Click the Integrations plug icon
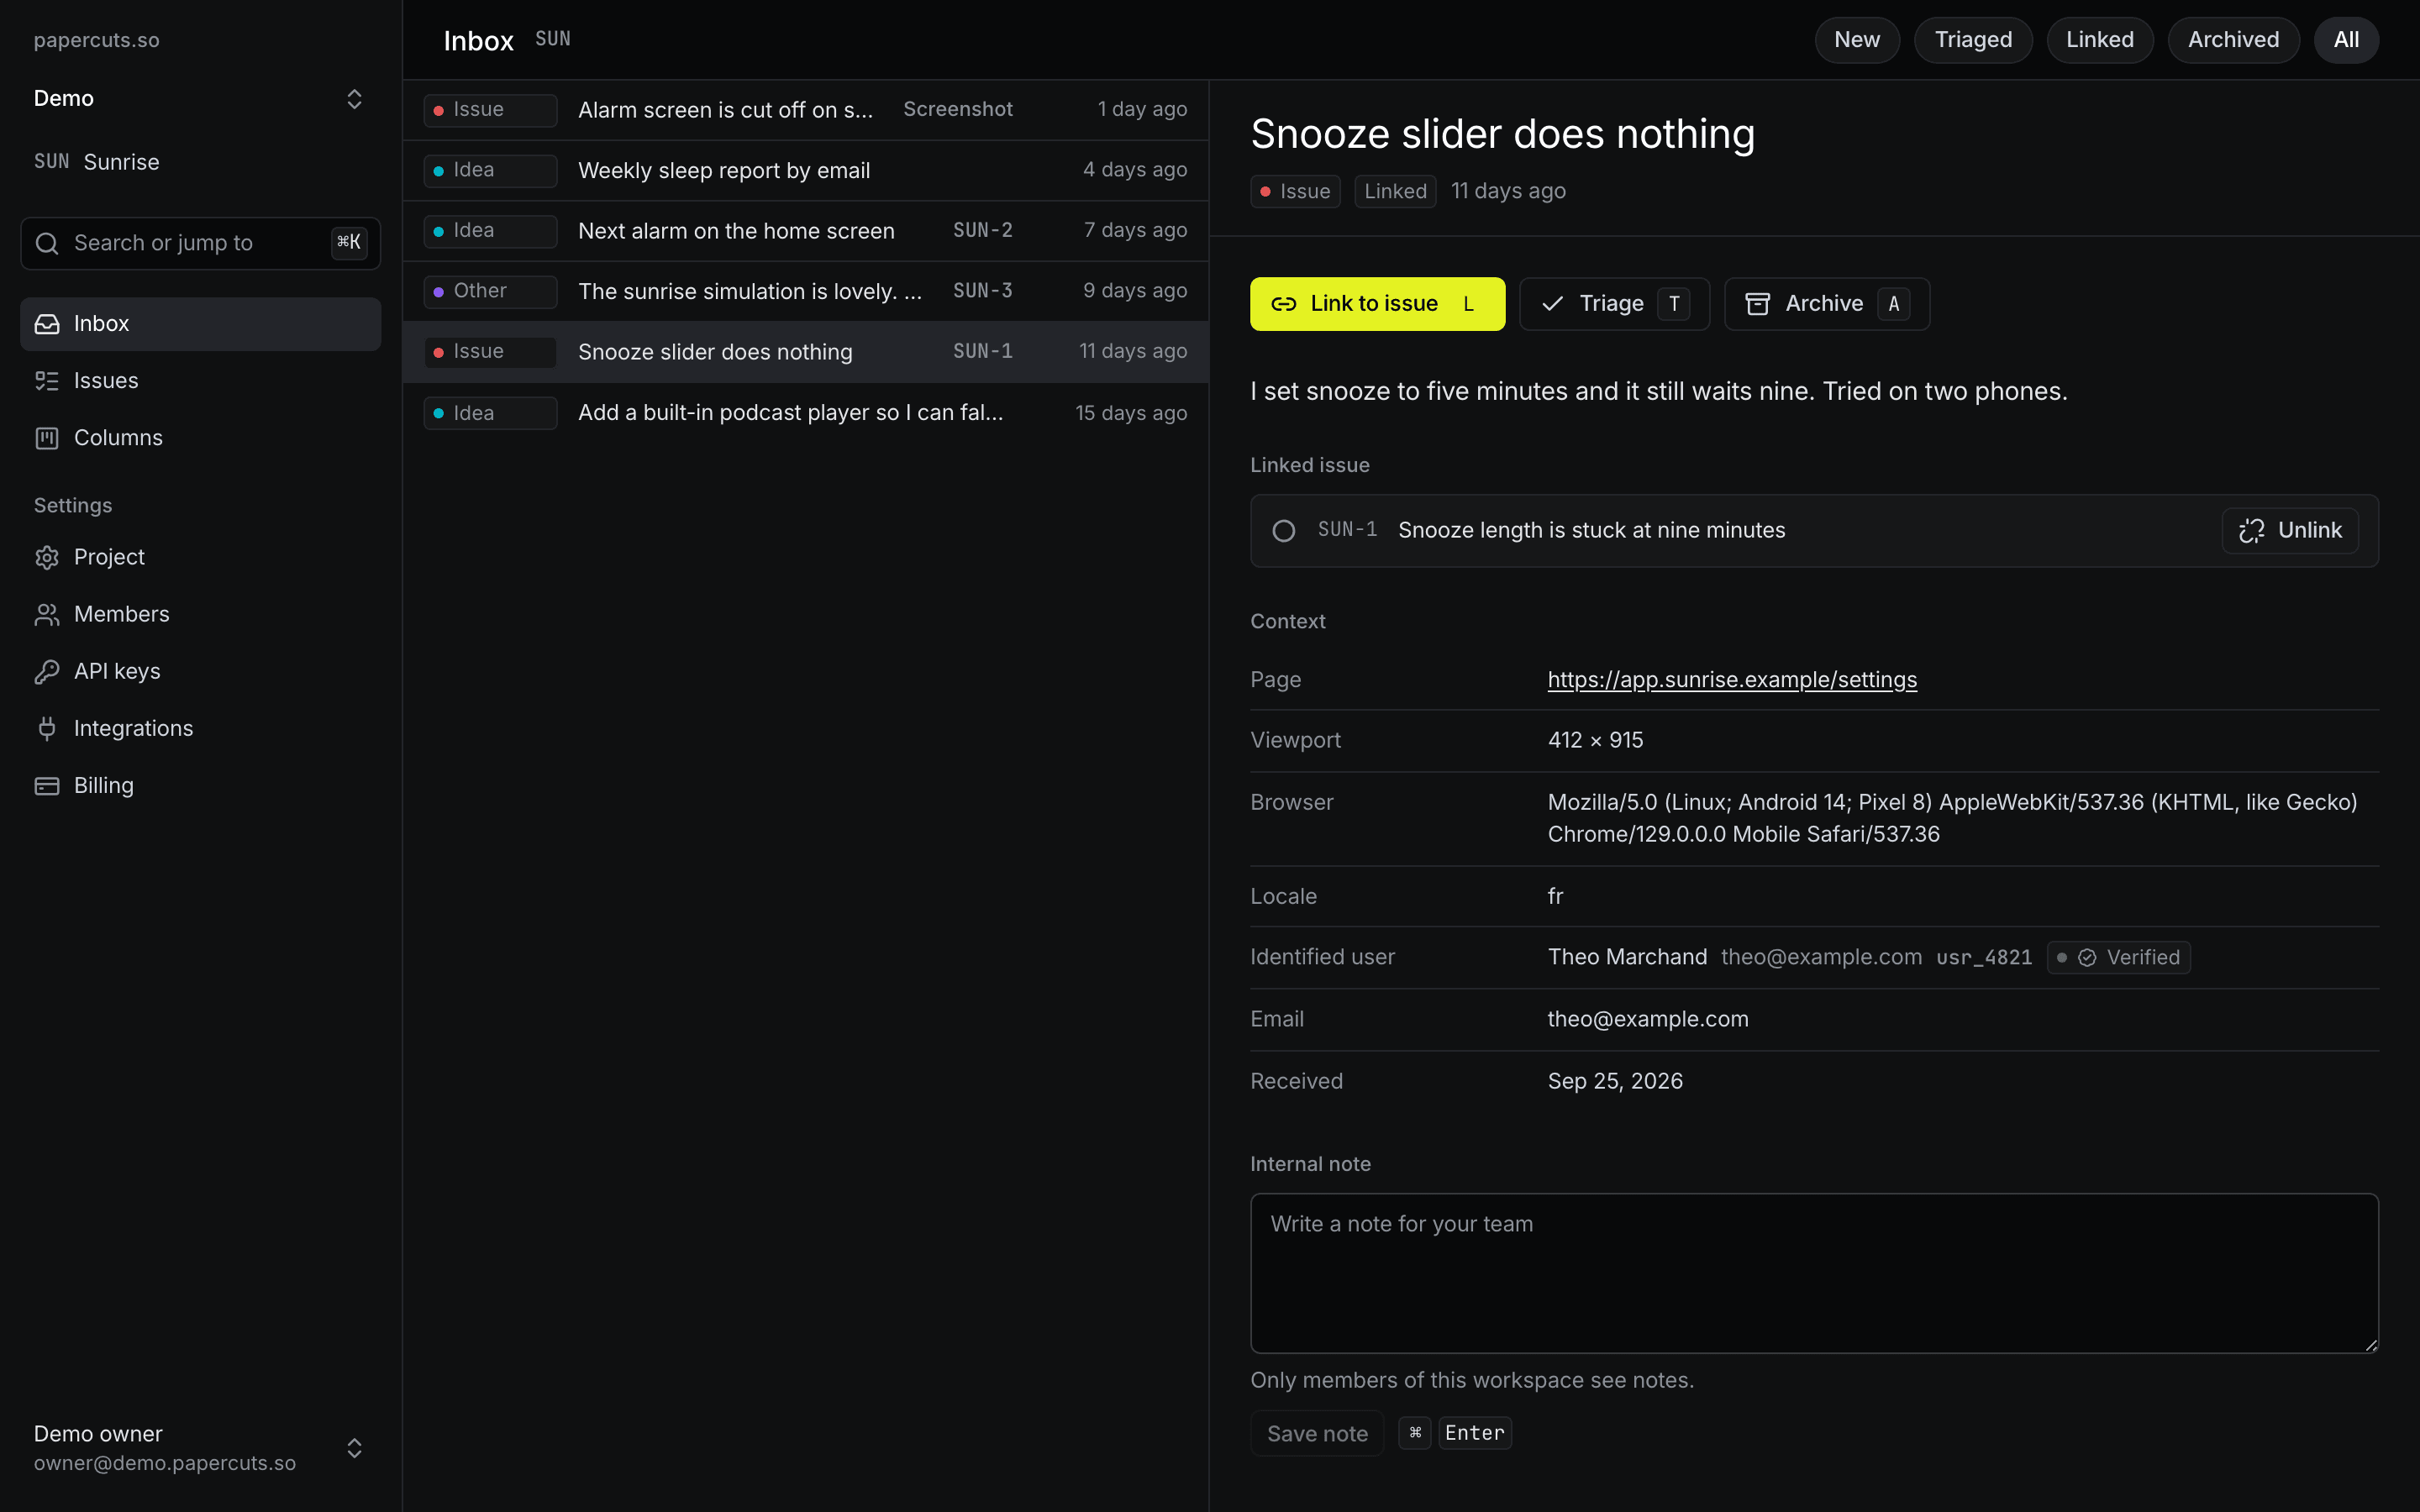2420x1512 pixels. point(47,728)
